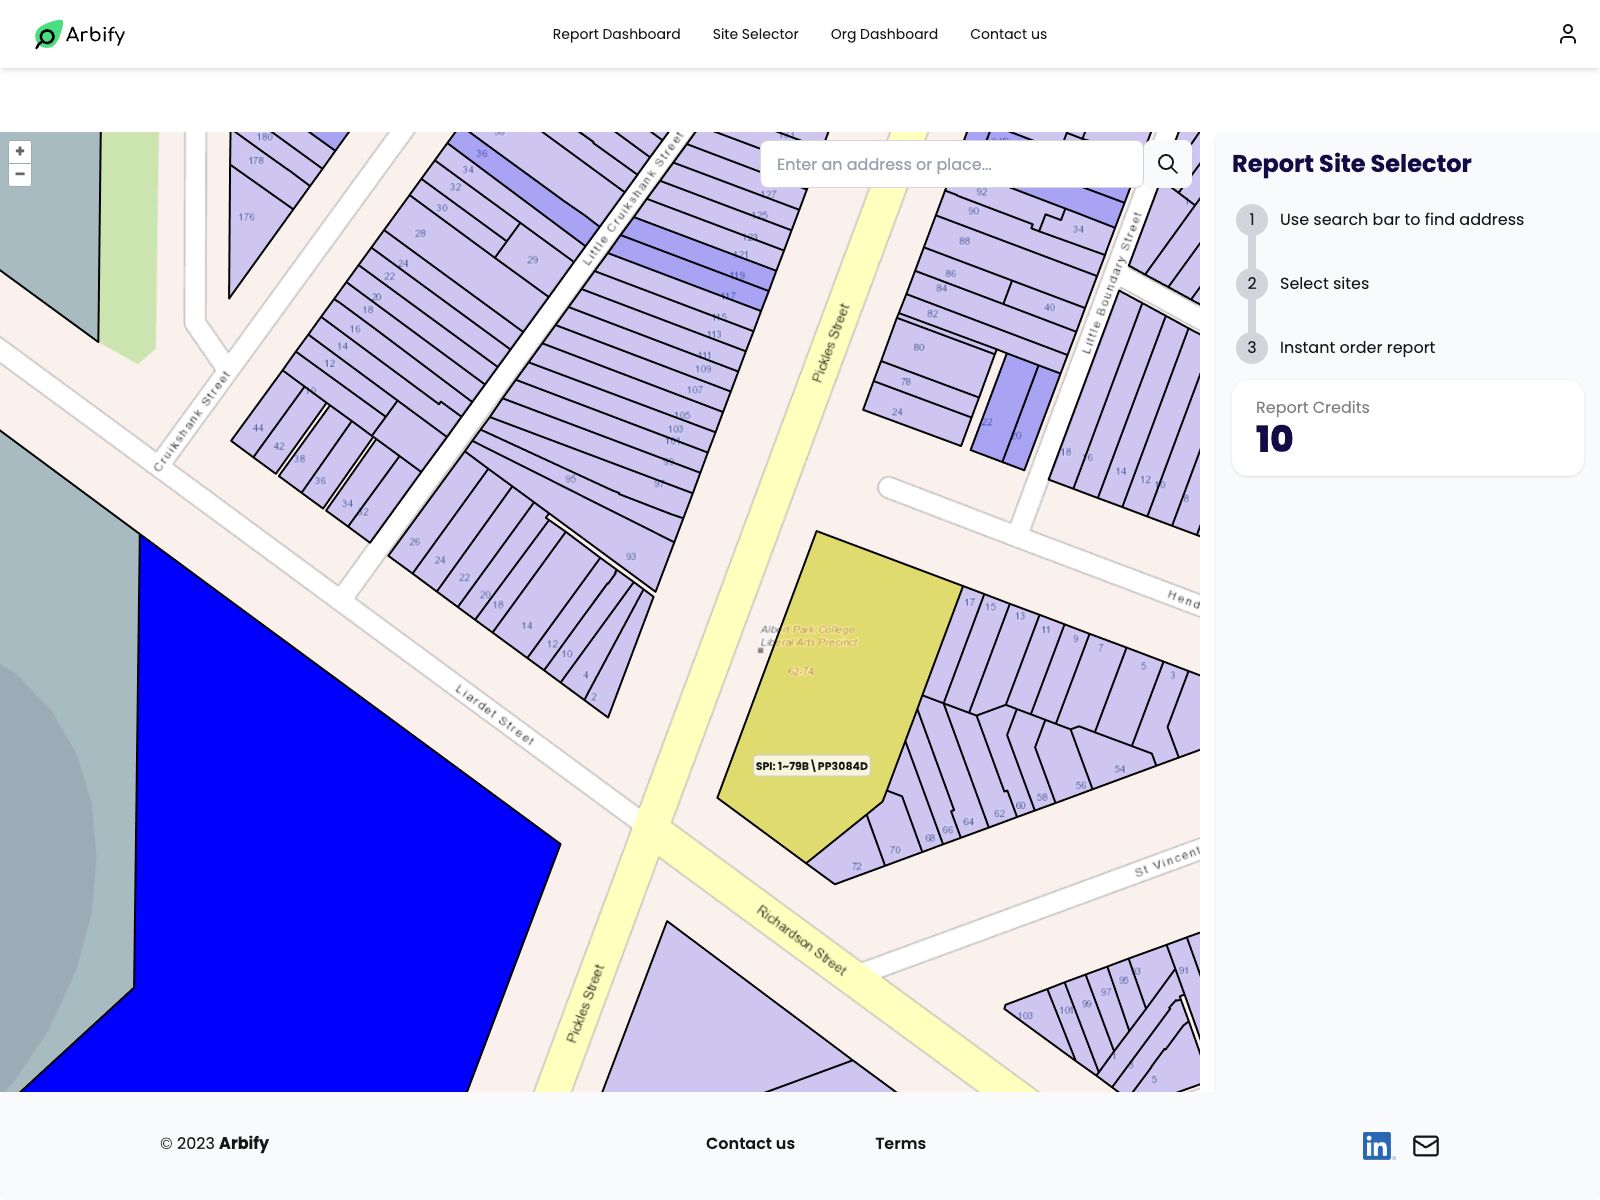1600x1200 pixels.
Task: Open the user account icon
Action: [x=1566, y=33]
